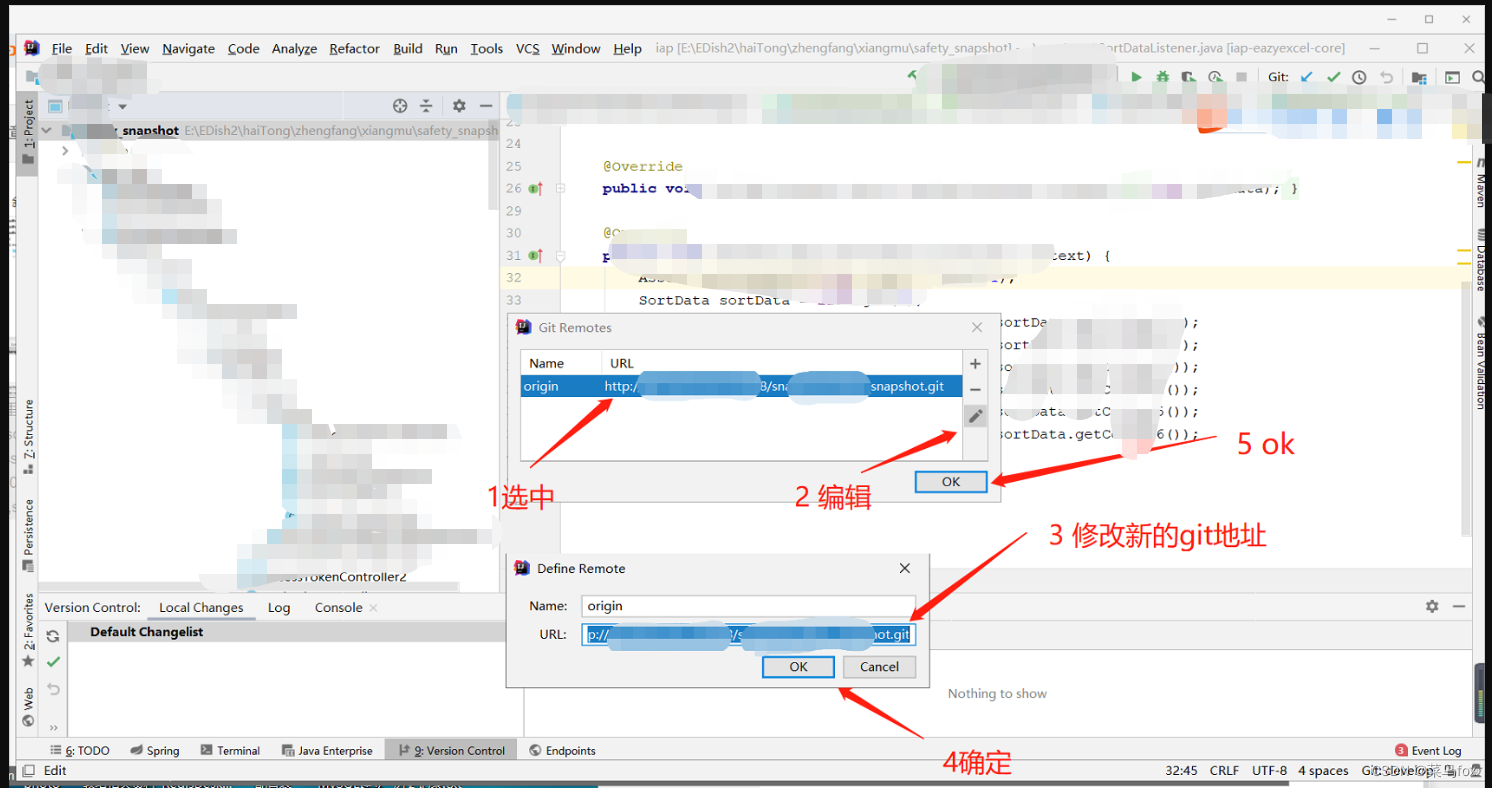Image resolution: width=1492 pixels, height=788 pixels.
Task: Collapse the safety_snapshot project root
Action: (46, 130)
